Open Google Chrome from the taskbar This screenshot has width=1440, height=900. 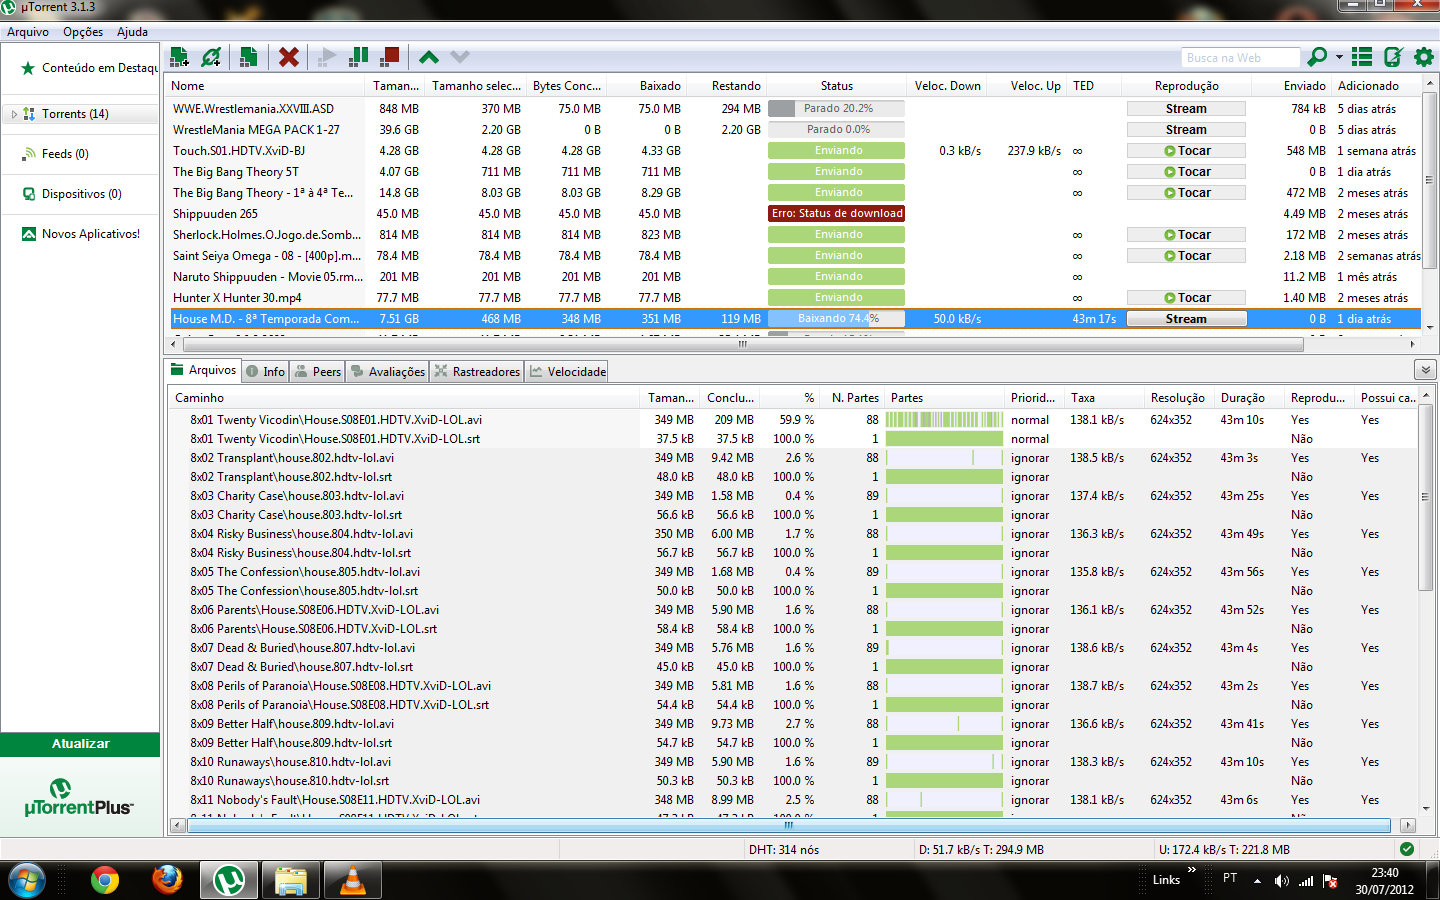pyautogui.click(x=105, y=880)
